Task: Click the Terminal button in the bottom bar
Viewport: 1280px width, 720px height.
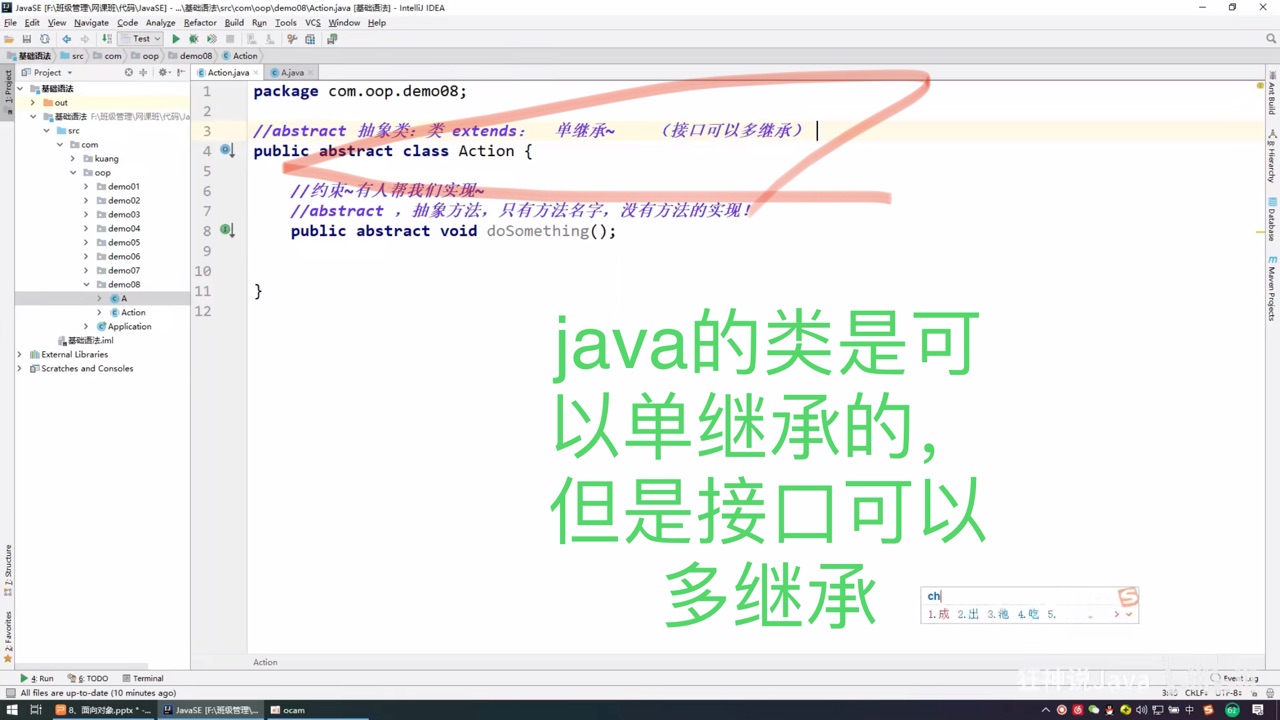Action: click(147, 678)
